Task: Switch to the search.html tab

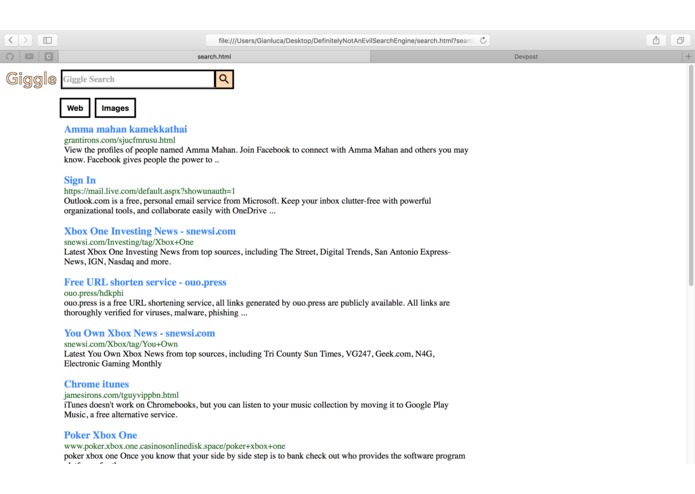Action: [x=215, y=56]
